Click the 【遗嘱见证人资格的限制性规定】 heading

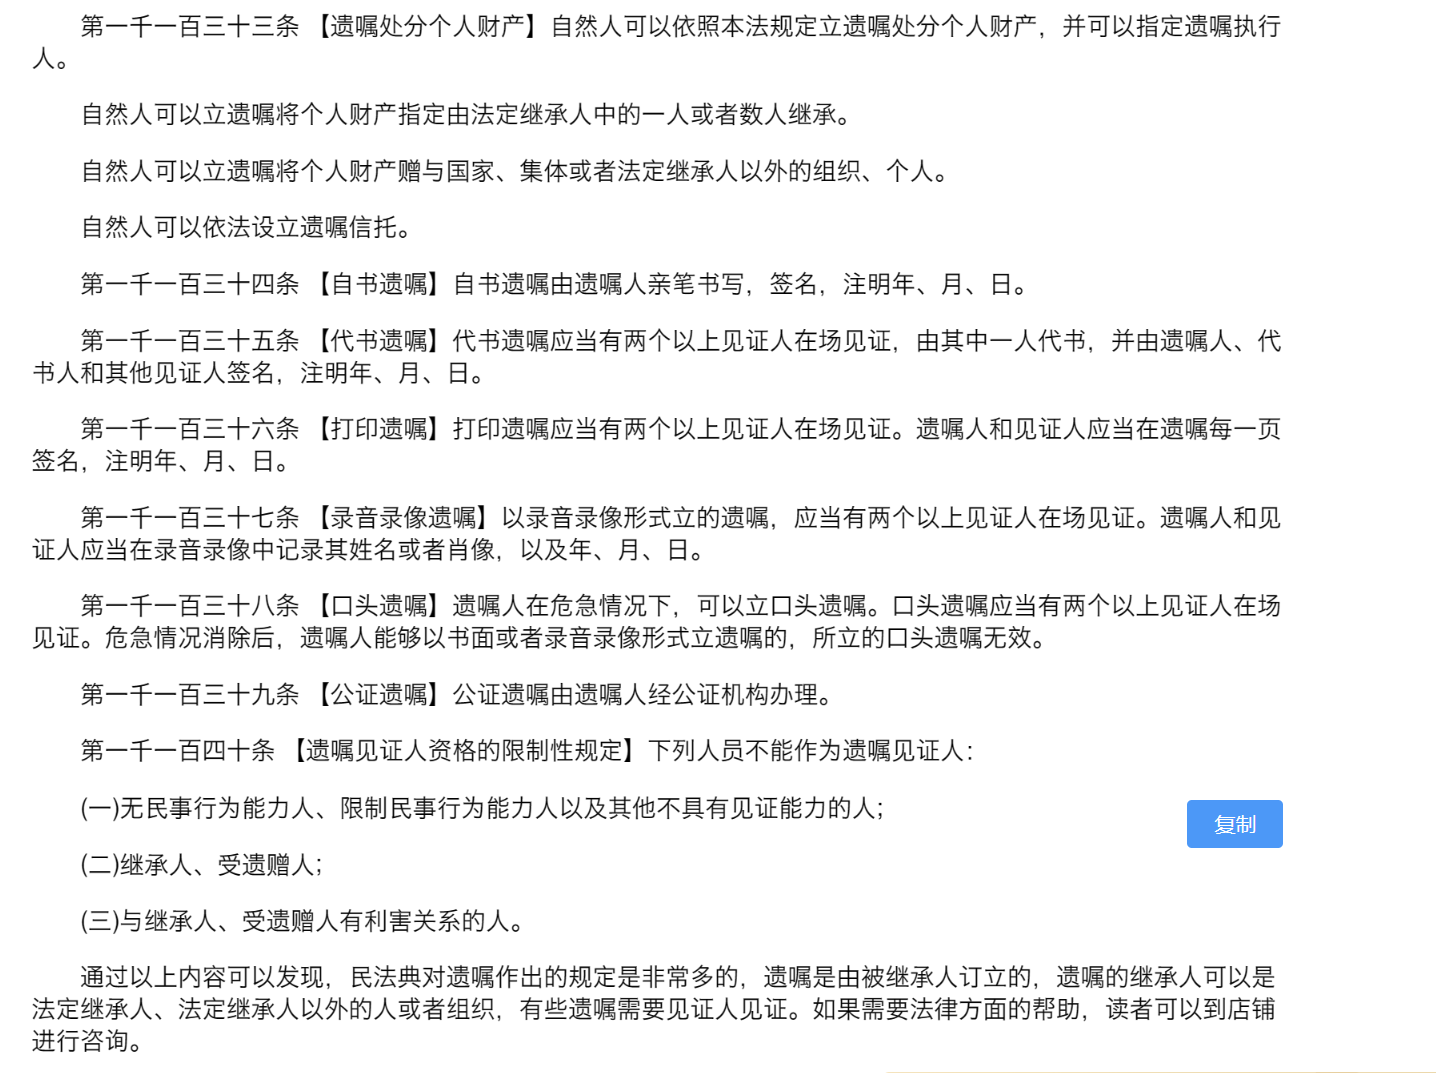pos(464,751)
